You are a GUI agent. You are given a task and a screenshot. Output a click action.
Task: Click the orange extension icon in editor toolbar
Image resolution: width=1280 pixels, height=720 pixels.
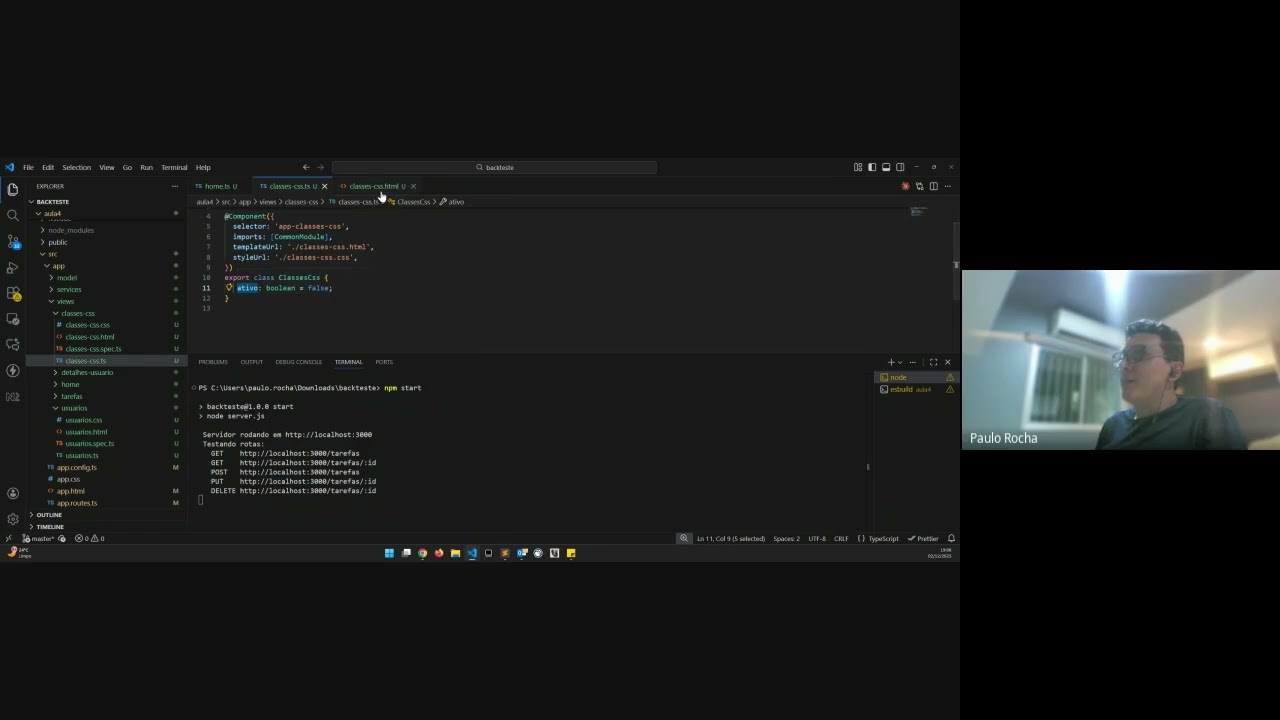click(906, 186)
